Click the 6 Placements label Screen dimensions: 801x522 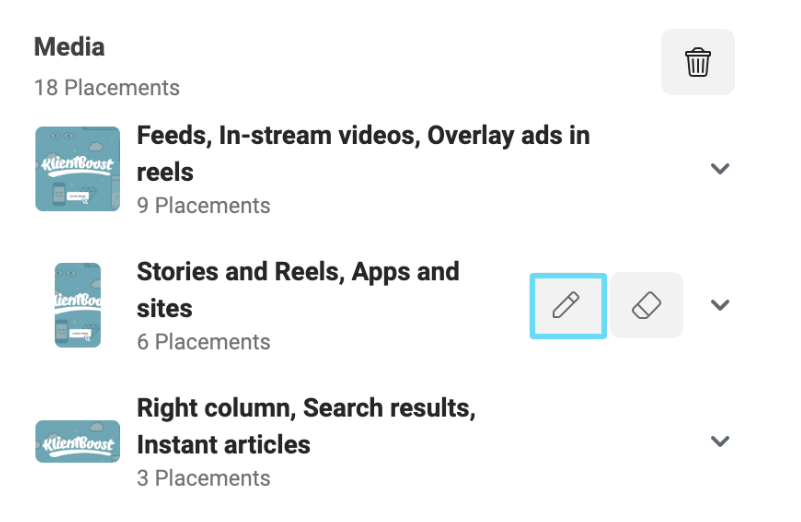tap(203, 342)
